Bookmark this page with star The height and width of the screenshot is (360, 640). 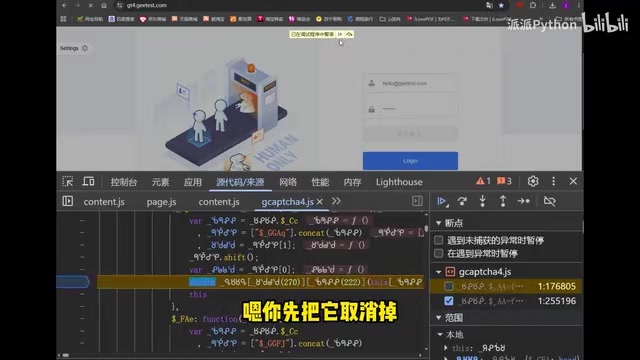click(x=501, y=5)
